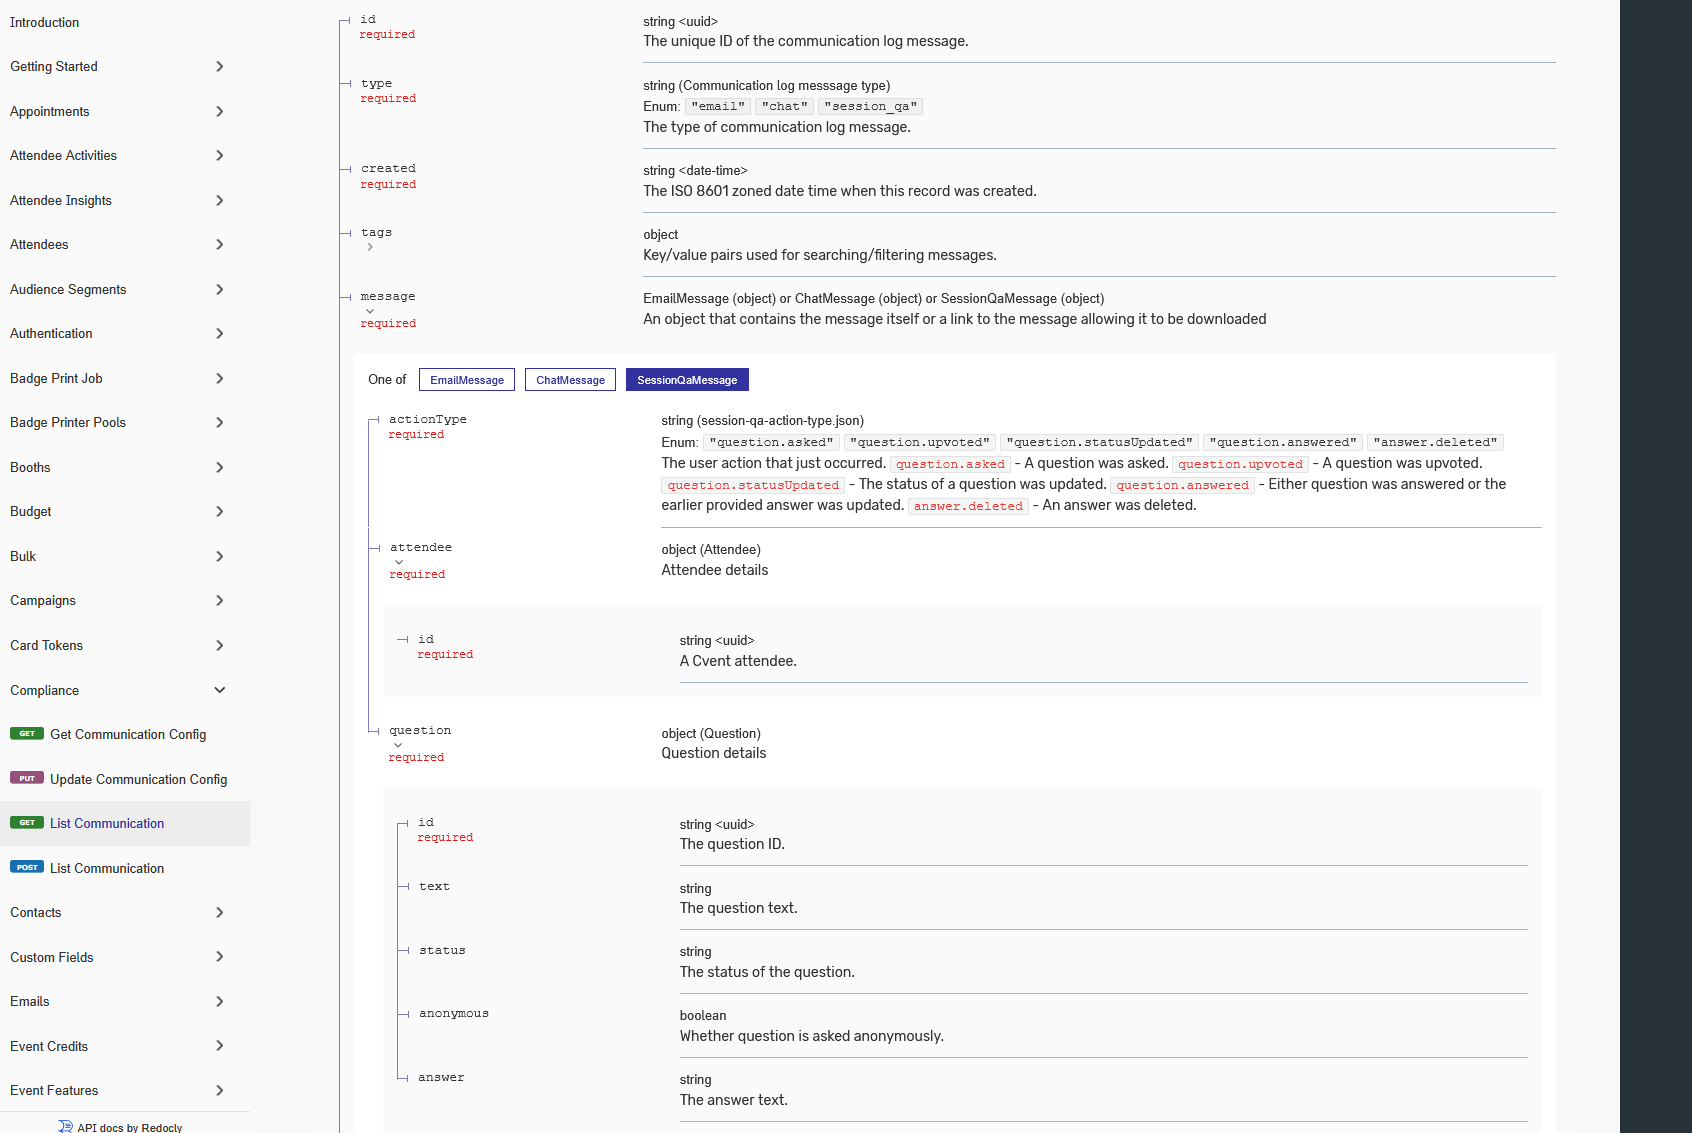Click the Booths section chevron
This screenshot has height=1133, width=1692.
220,467
